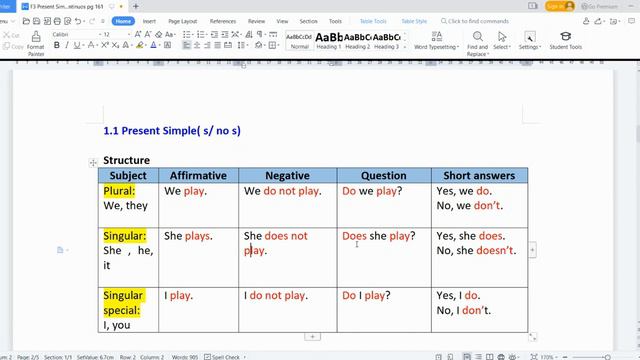Toggle Italic formatting

pyautogui.click(x=67, y=45)
